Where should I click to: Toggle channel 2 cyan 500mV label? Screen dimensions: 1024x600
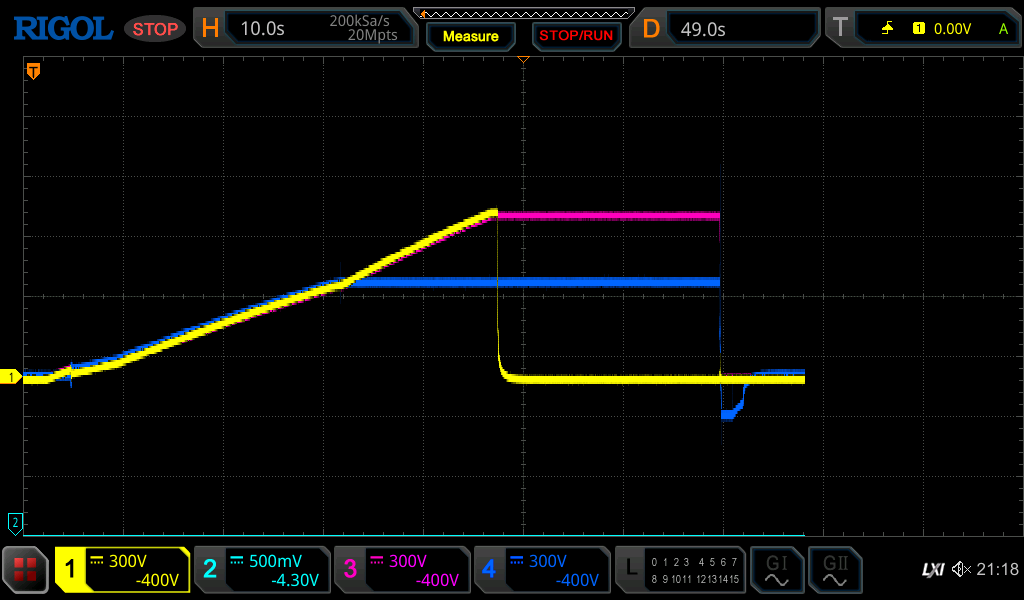coord(262,570)
